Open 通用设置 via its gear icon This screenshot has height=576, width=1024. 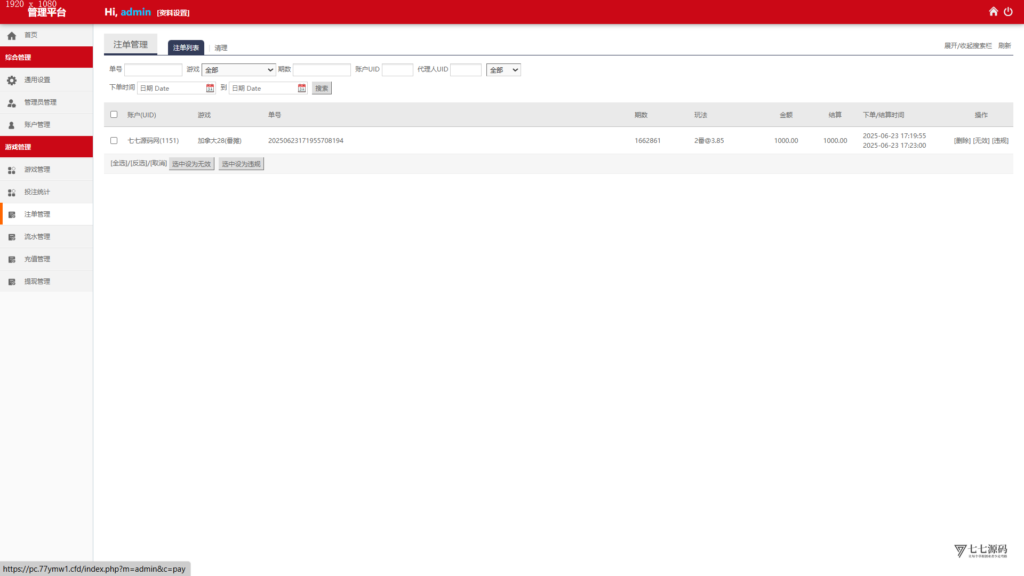(12, 80)
